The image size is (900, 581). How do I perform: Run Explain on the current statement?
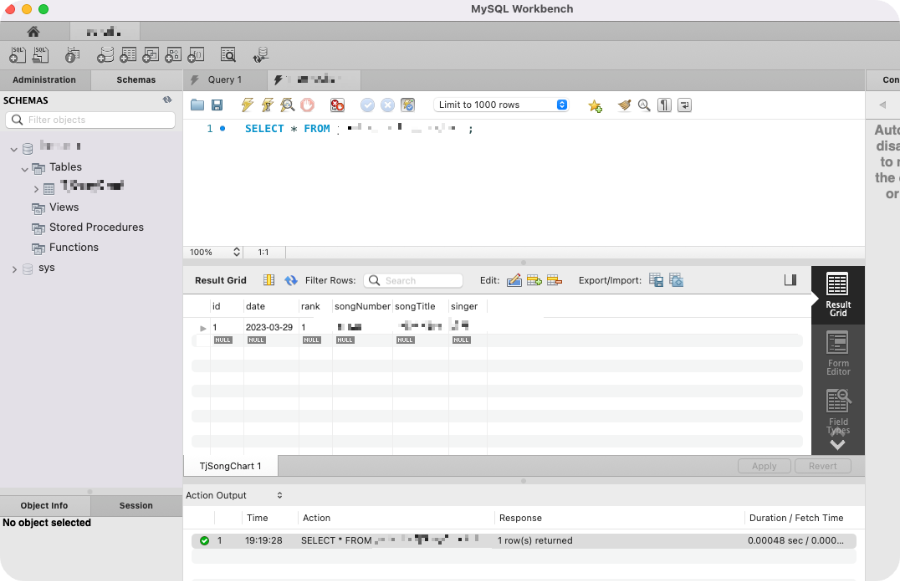coord(287,105)
